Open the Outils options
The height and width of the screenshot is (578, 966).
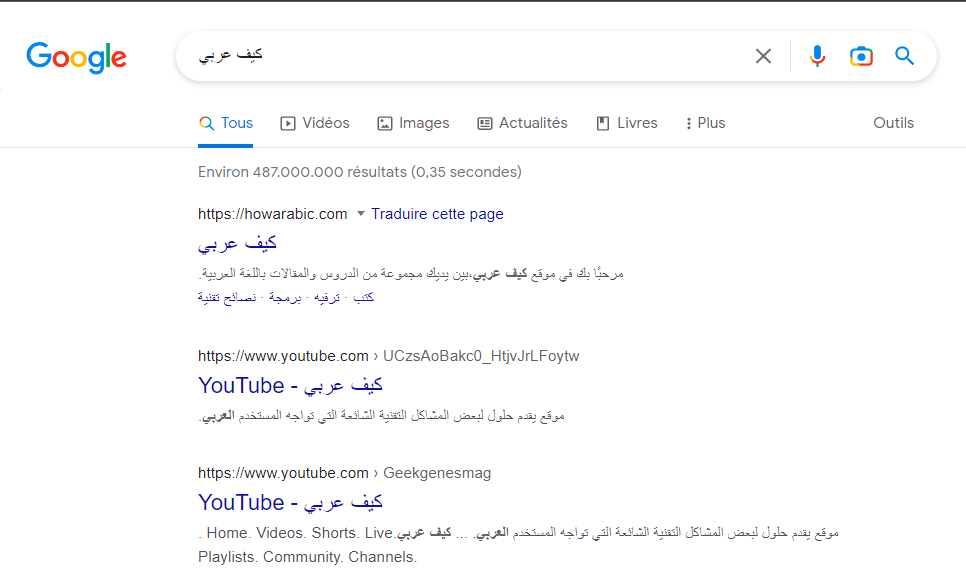893,123
